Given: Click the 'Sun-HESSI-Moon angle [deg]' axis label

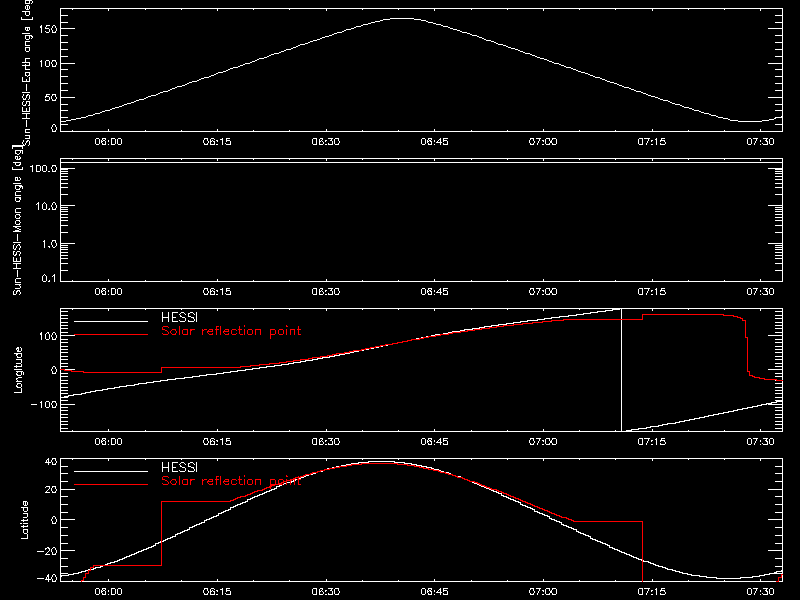Looking at the screenshot, I should [17, 219].
